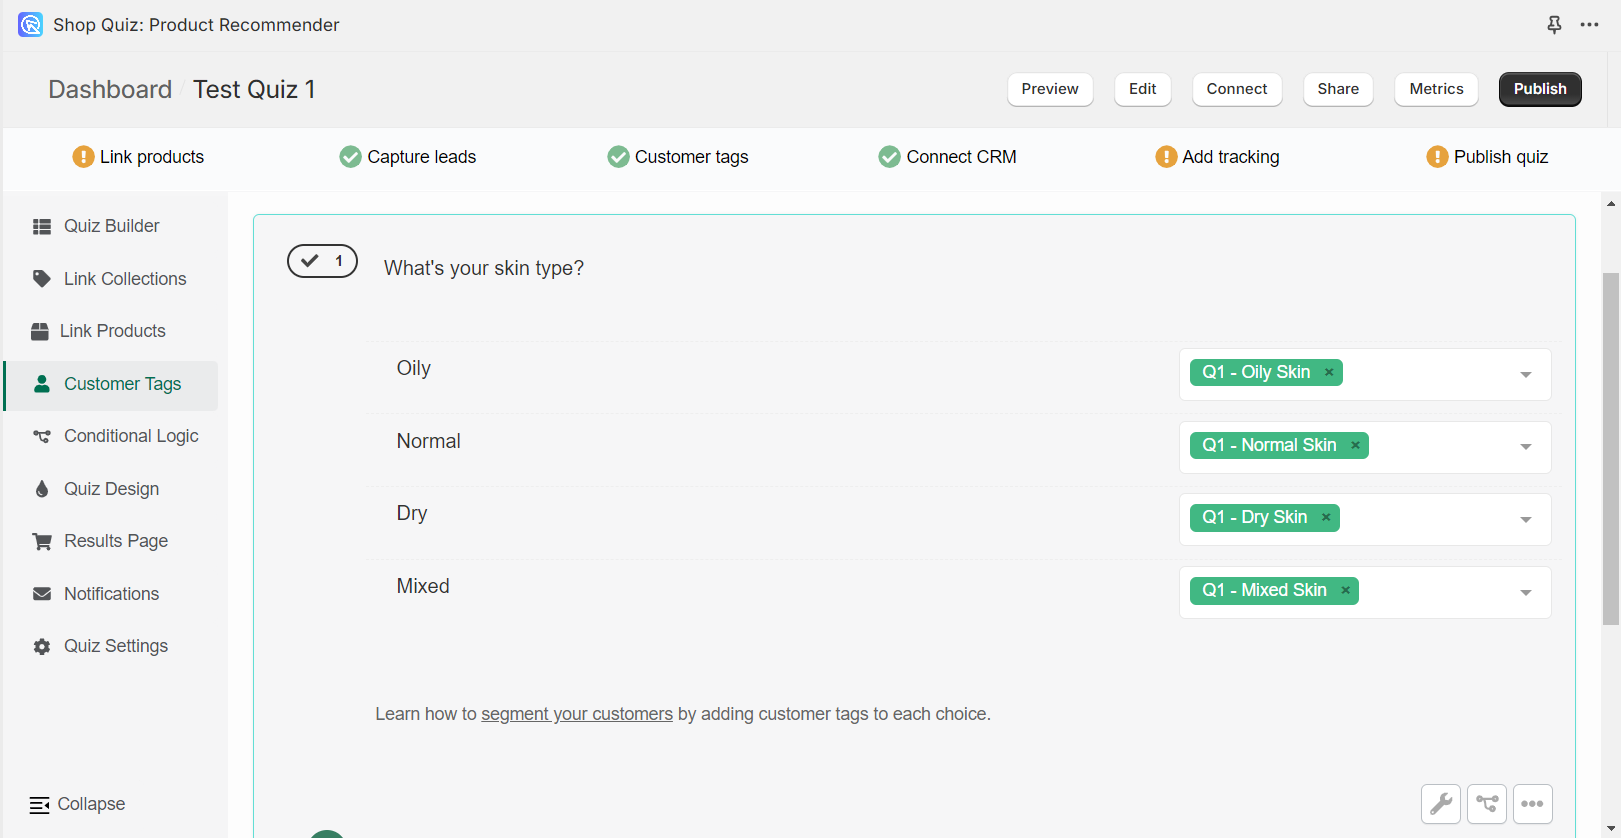Remove the Q1 - Mixed Skin tag
The width and height of the screenshot is (1621, 838).
(1346, 590)
